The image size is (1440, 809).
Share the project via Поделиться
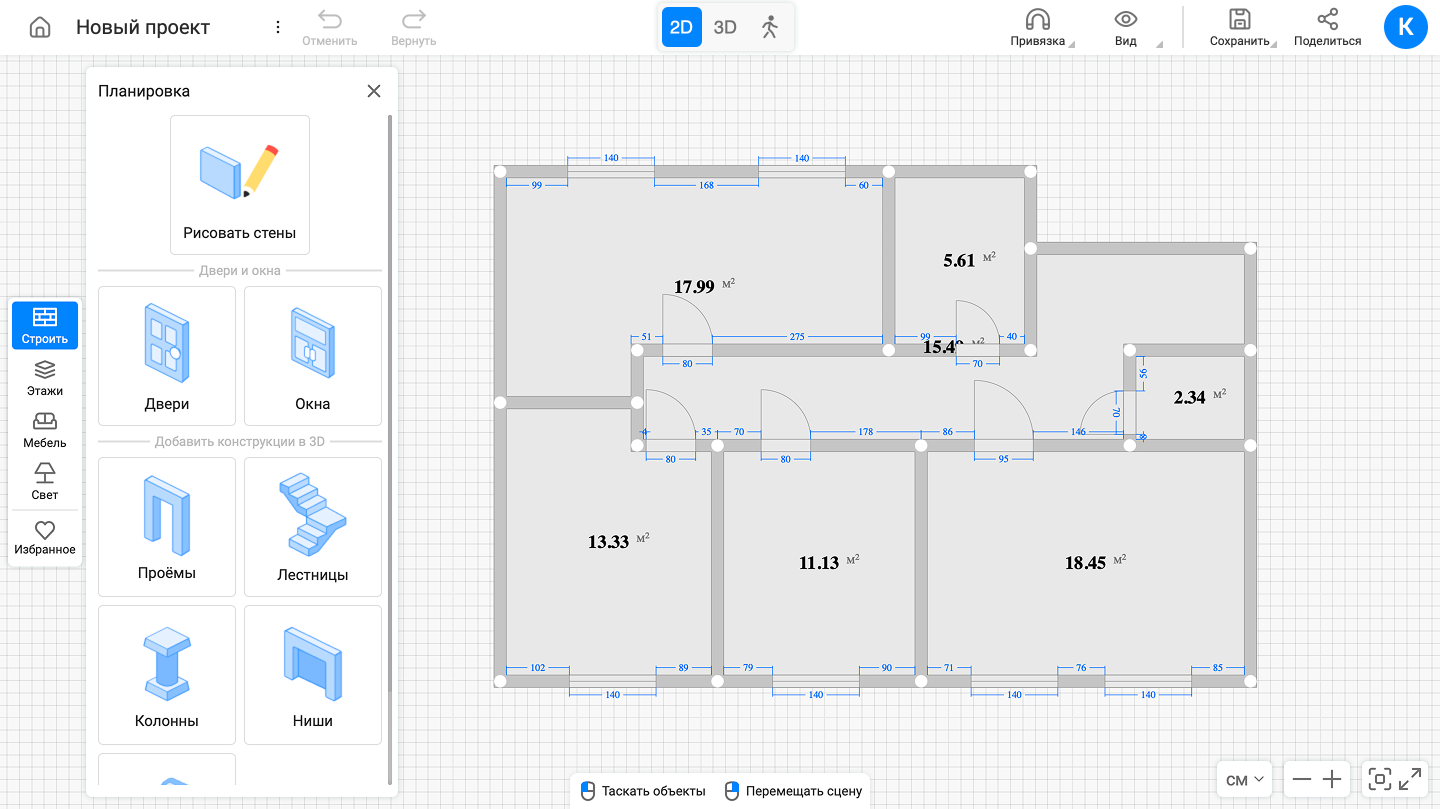1327,28
